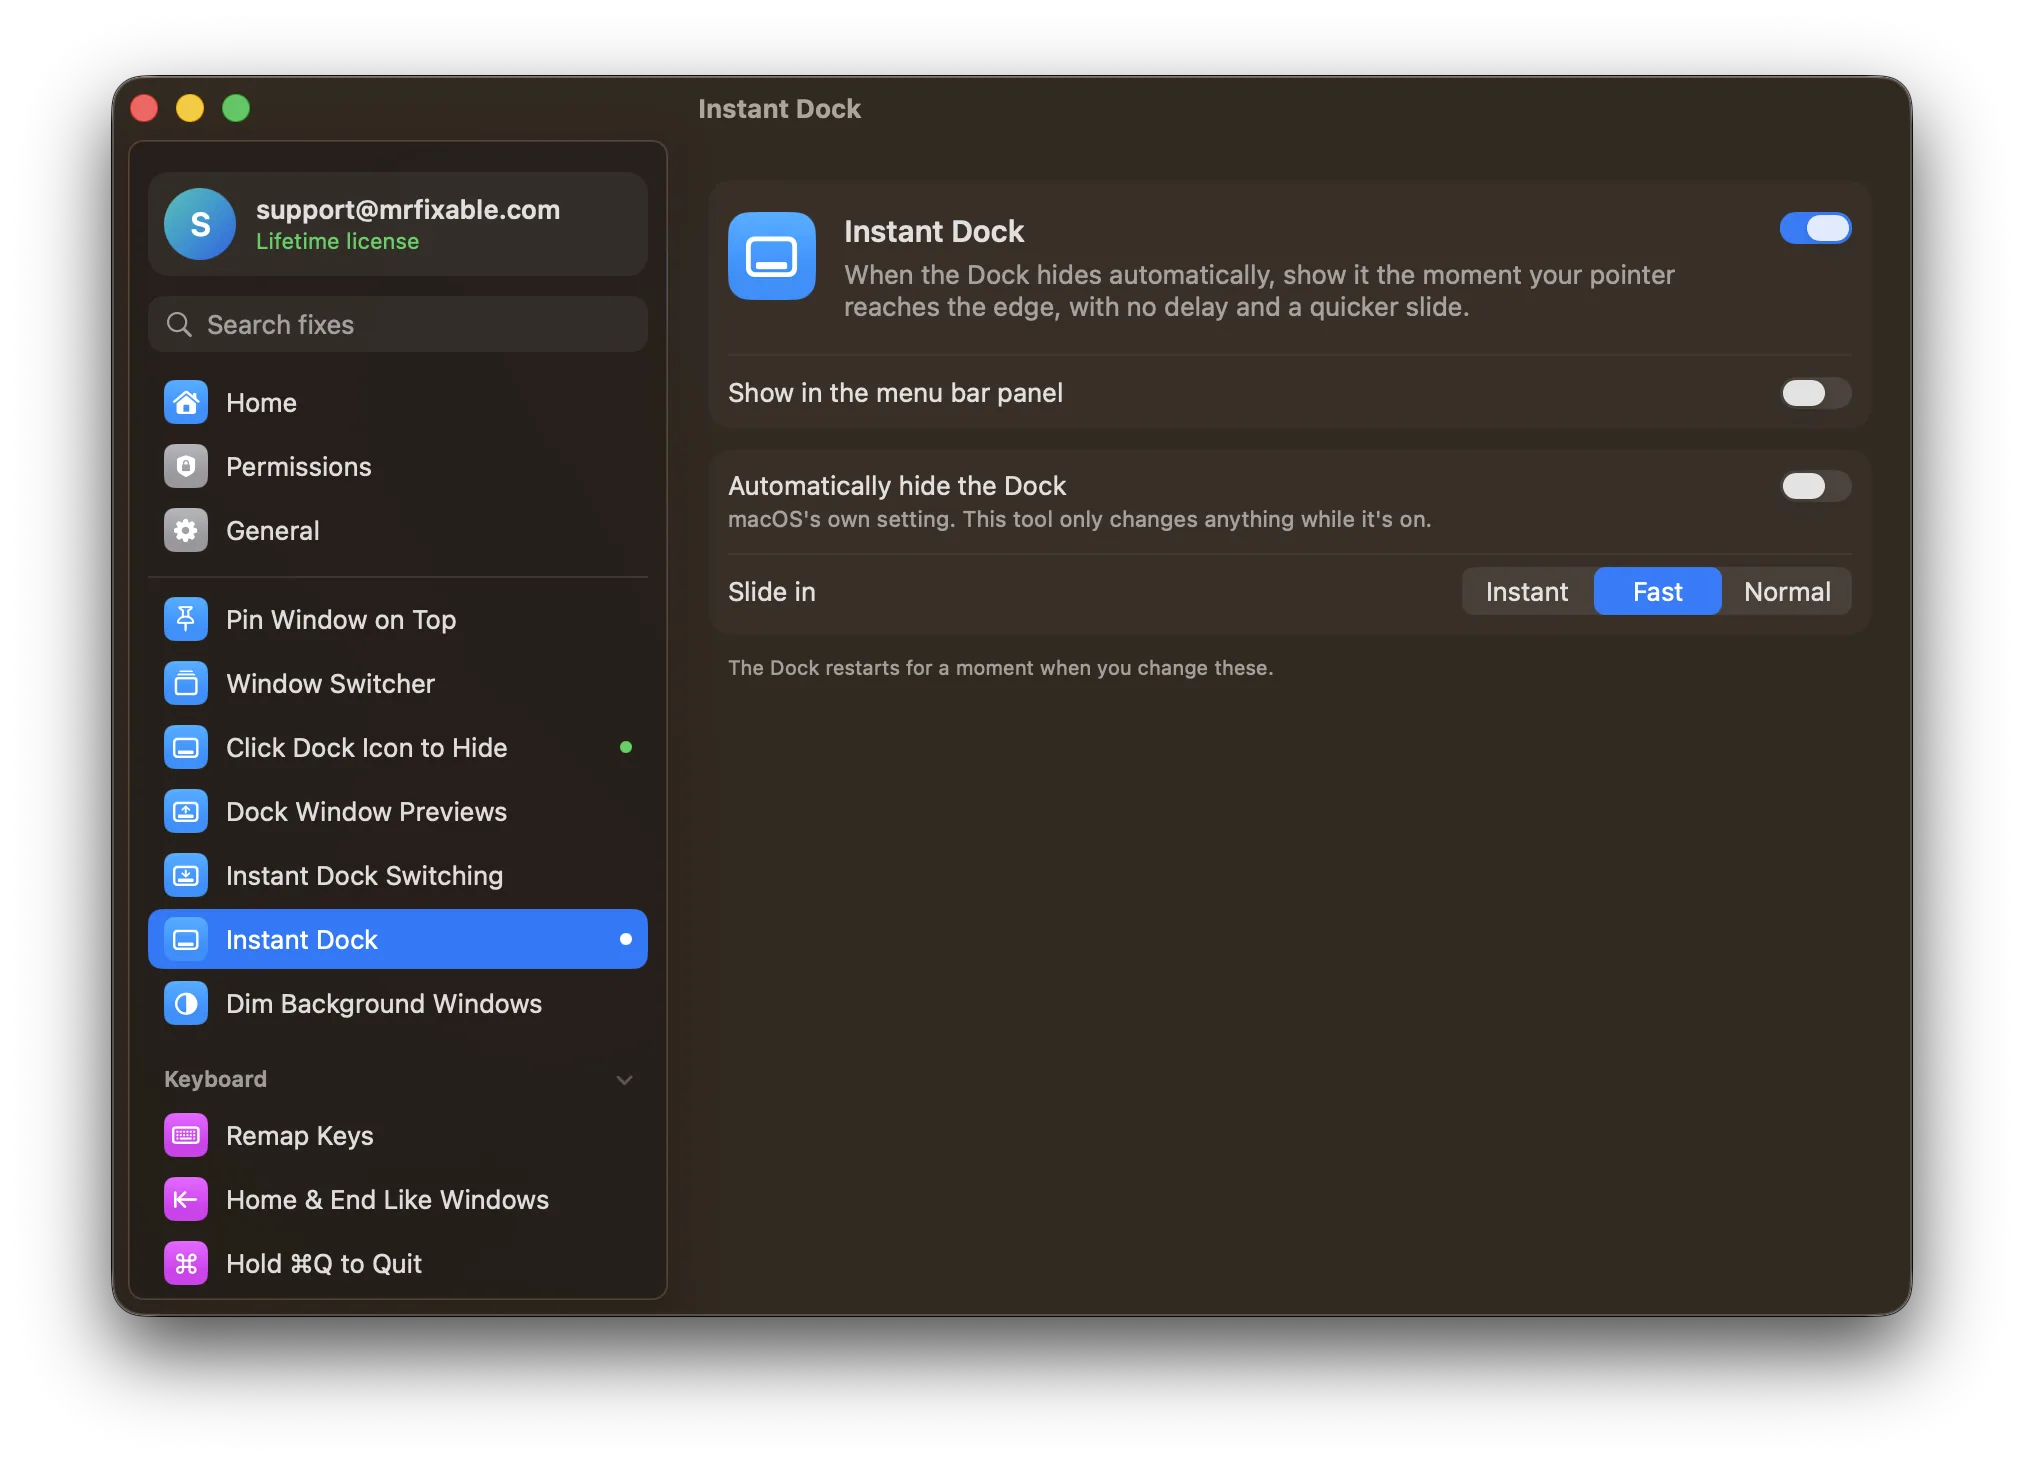Click the Instant Dock window title
Image resolution: width=2024 pixels, height=1464 pixels.
click(x=779, y=109)
